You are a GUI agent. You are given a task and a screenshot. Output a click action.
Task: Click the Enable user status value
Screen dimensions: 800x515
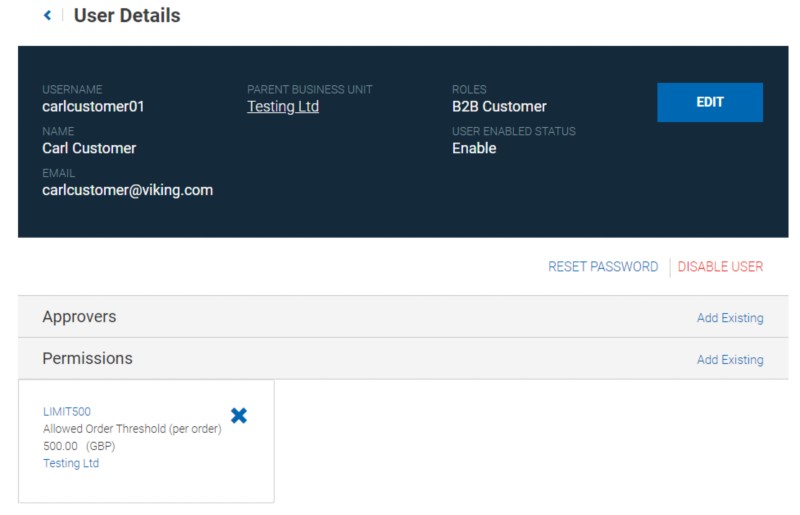pyautogui.click(x=474, y=148)
